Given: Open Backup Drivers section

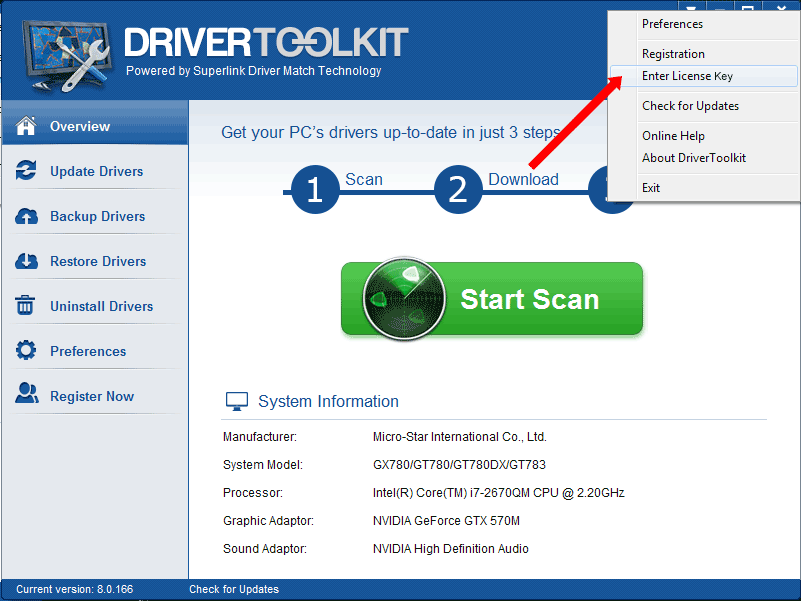Looking at the screenshot, I should pyautogui.click(x=95, y=216).
